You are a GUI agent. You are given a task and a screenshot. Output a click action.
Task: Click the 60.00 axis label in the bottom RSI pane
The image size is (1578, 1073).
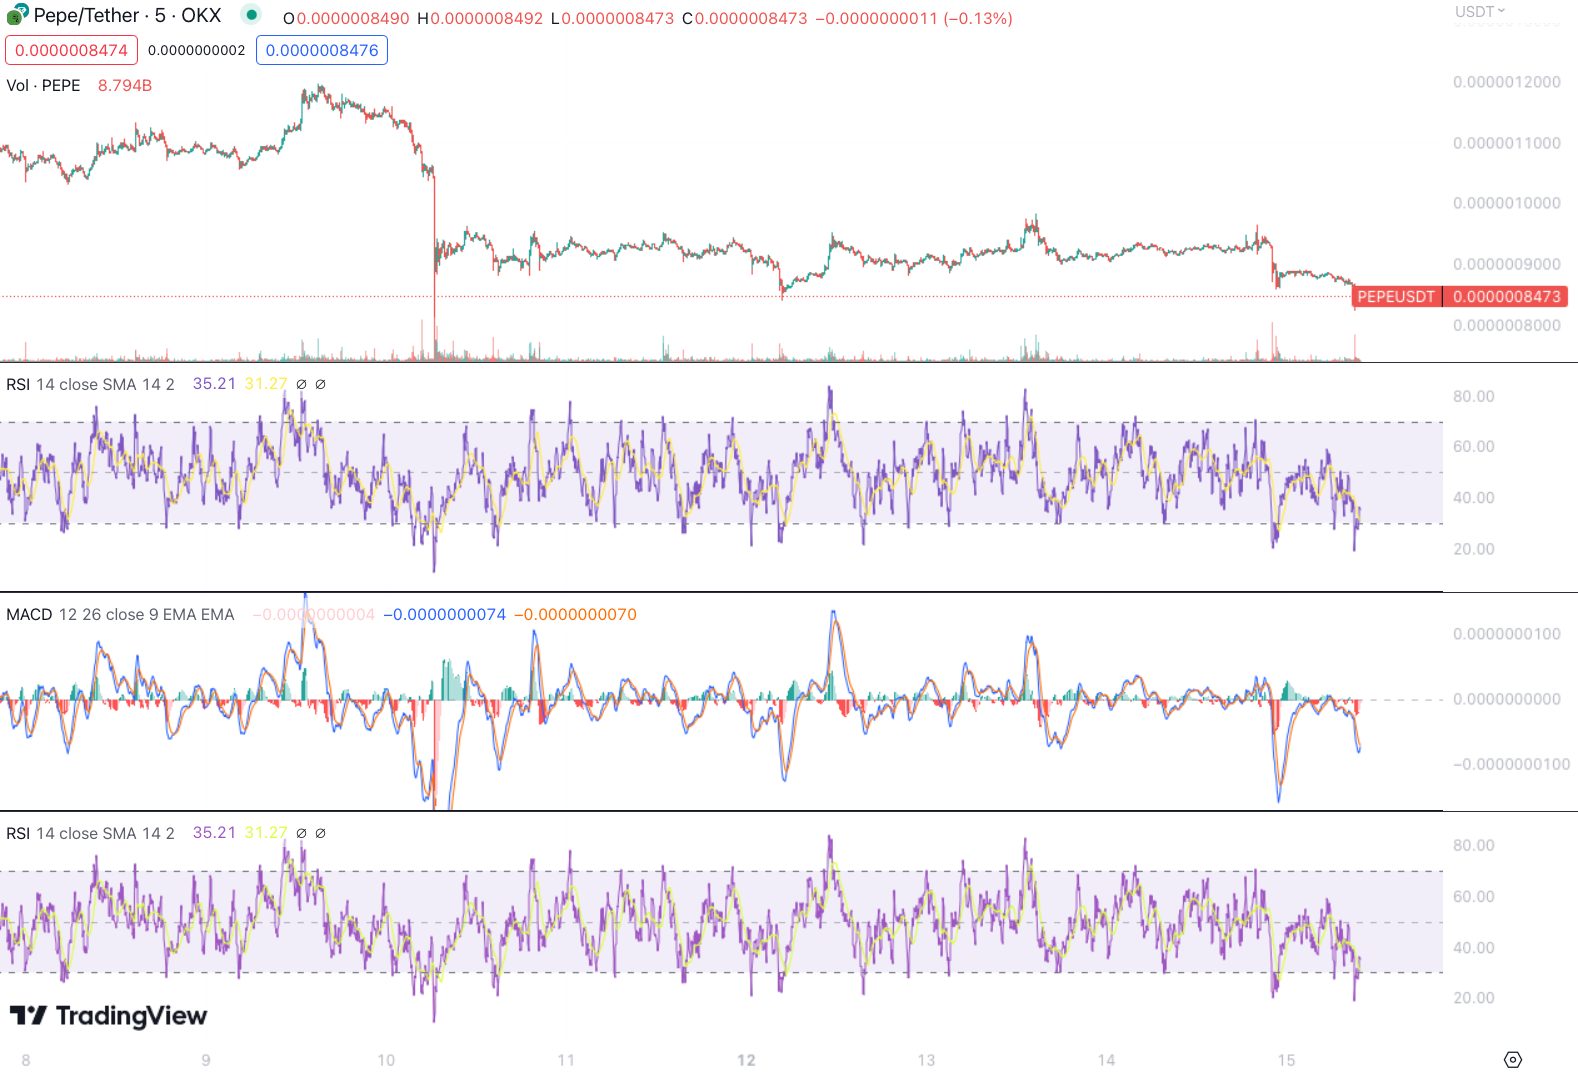[1474, 896]
